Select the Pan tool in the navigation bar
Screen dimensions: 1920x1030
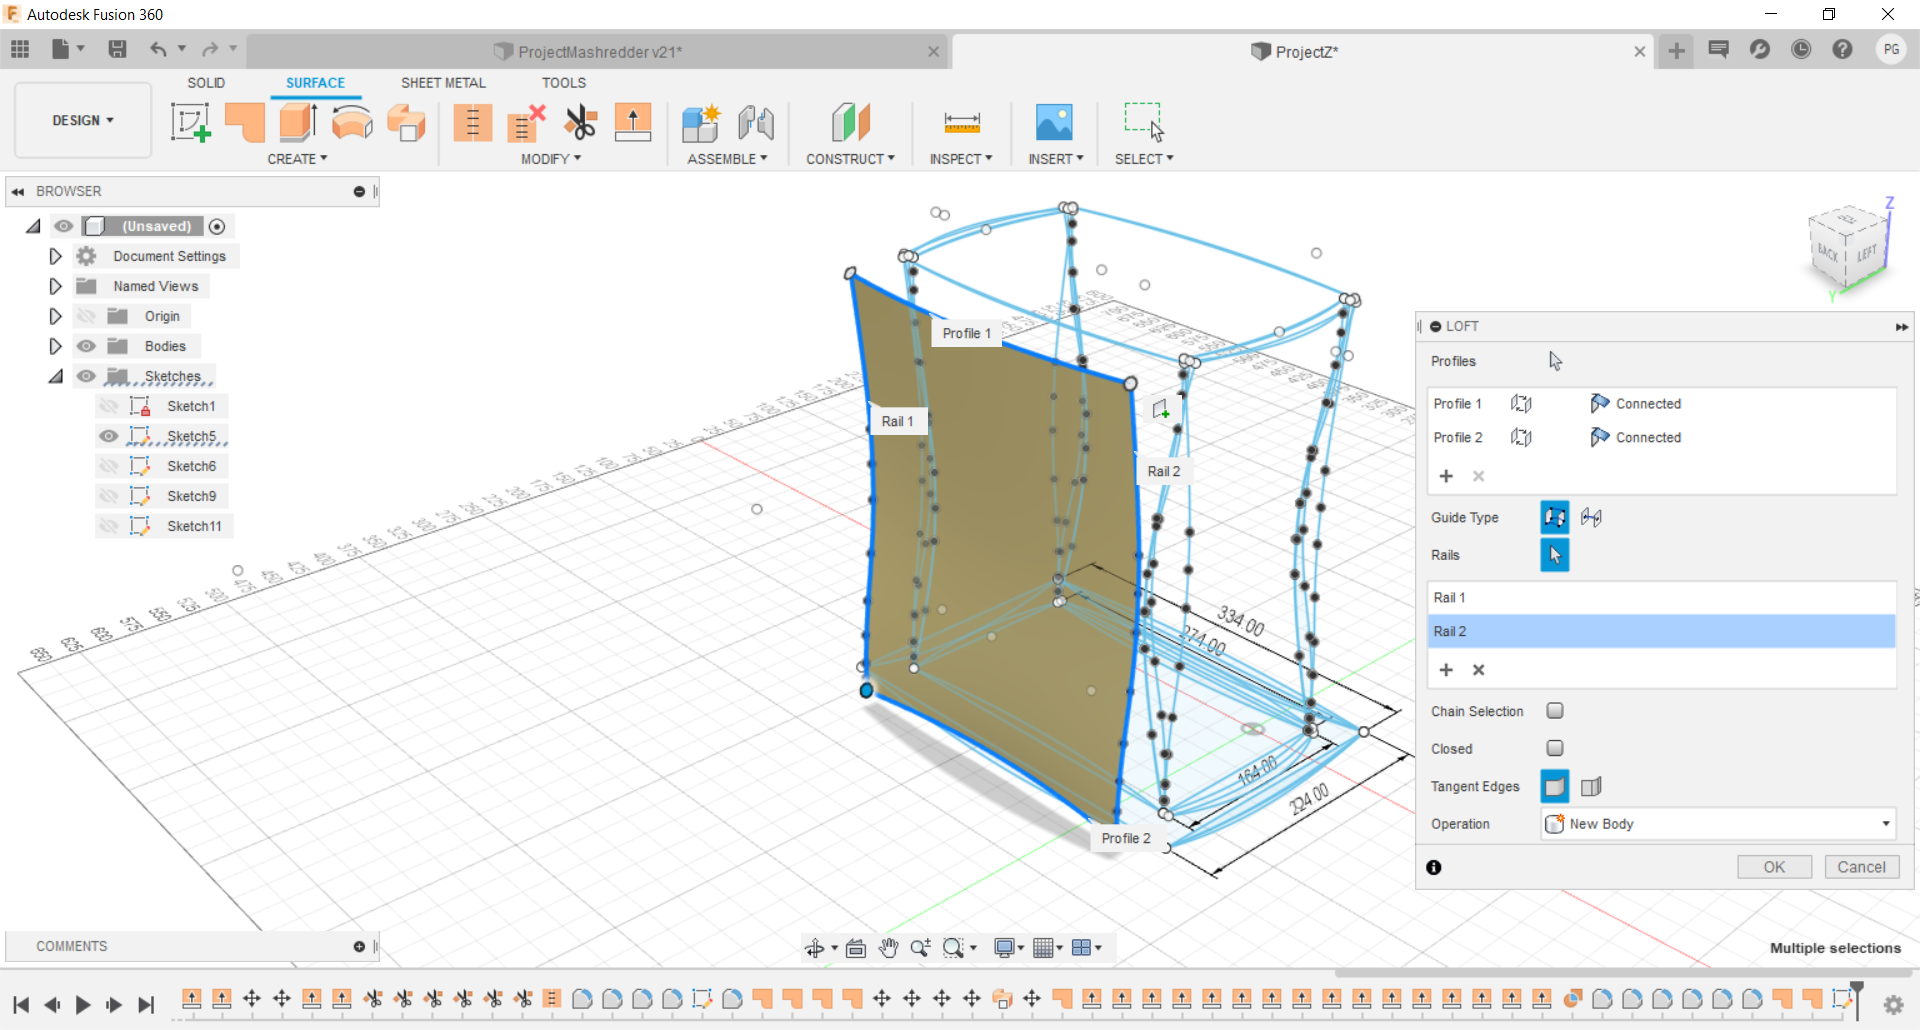888,947
